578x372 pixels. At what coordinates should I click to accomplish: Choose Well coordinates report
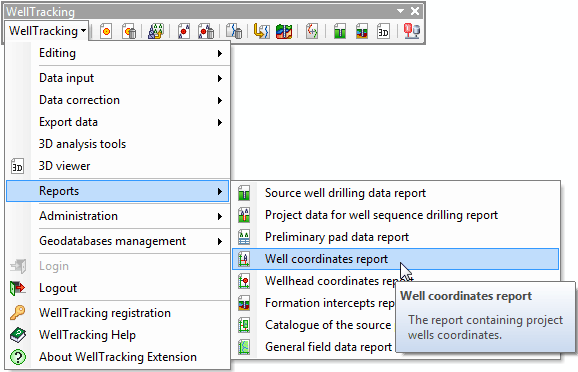(396, 259)
